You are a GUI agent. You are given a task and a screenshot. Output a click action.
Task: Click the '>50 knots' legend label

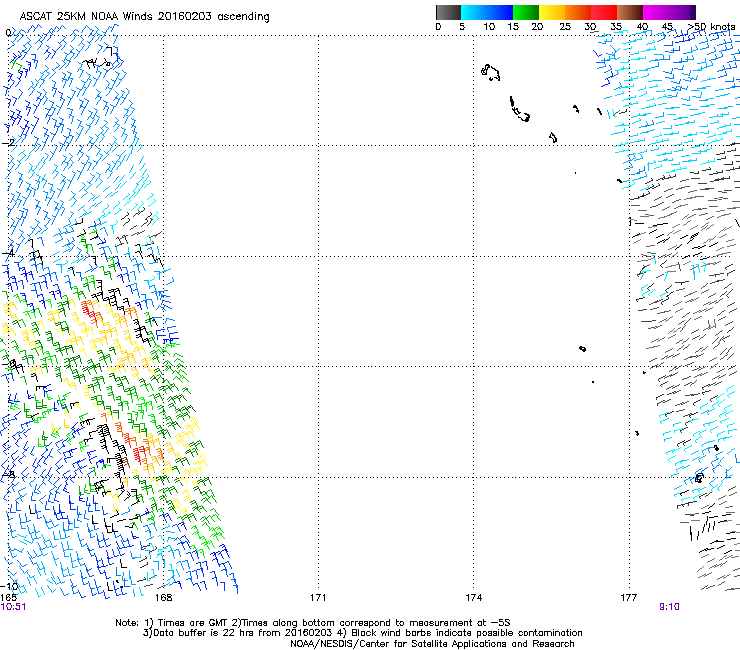711,27
